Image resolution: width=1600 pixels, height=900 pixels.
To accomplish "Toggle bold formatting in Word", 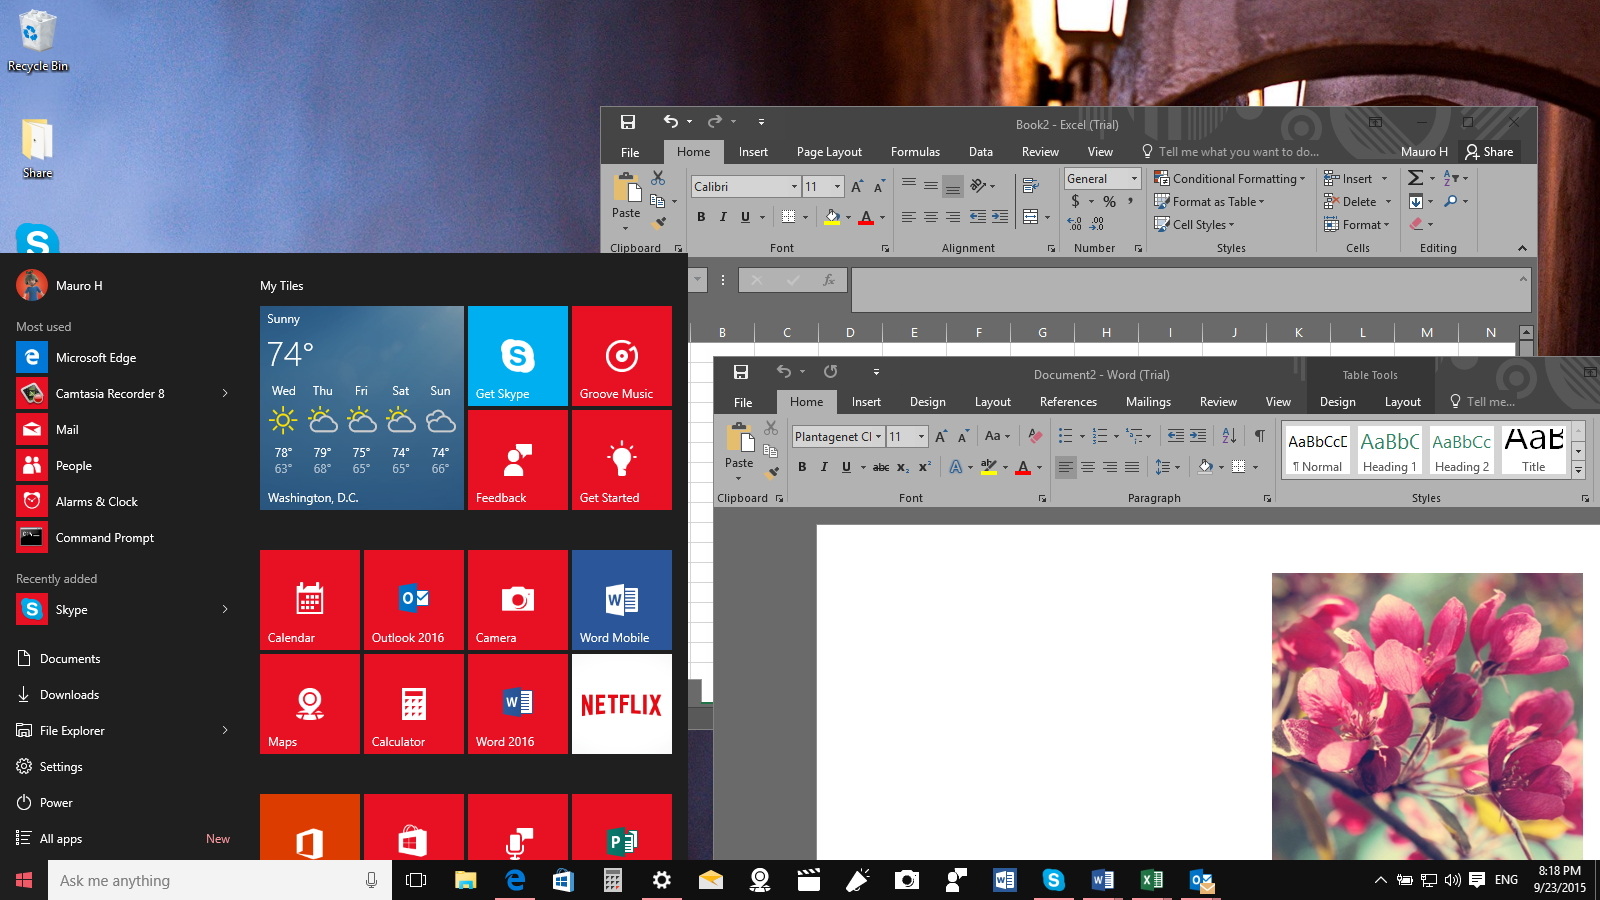I will pyautogui.click(x=802, y=467).
